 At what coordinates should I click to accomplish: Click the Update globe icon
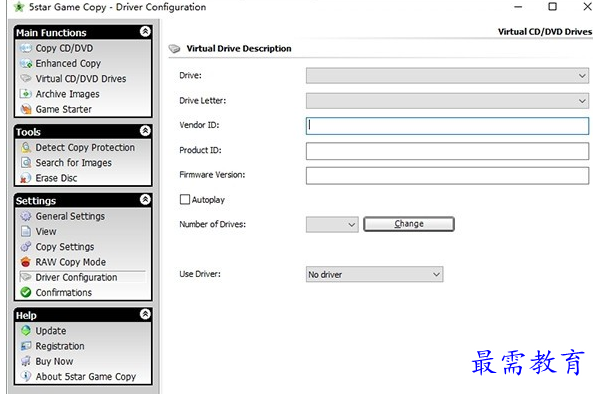(26, 330)
